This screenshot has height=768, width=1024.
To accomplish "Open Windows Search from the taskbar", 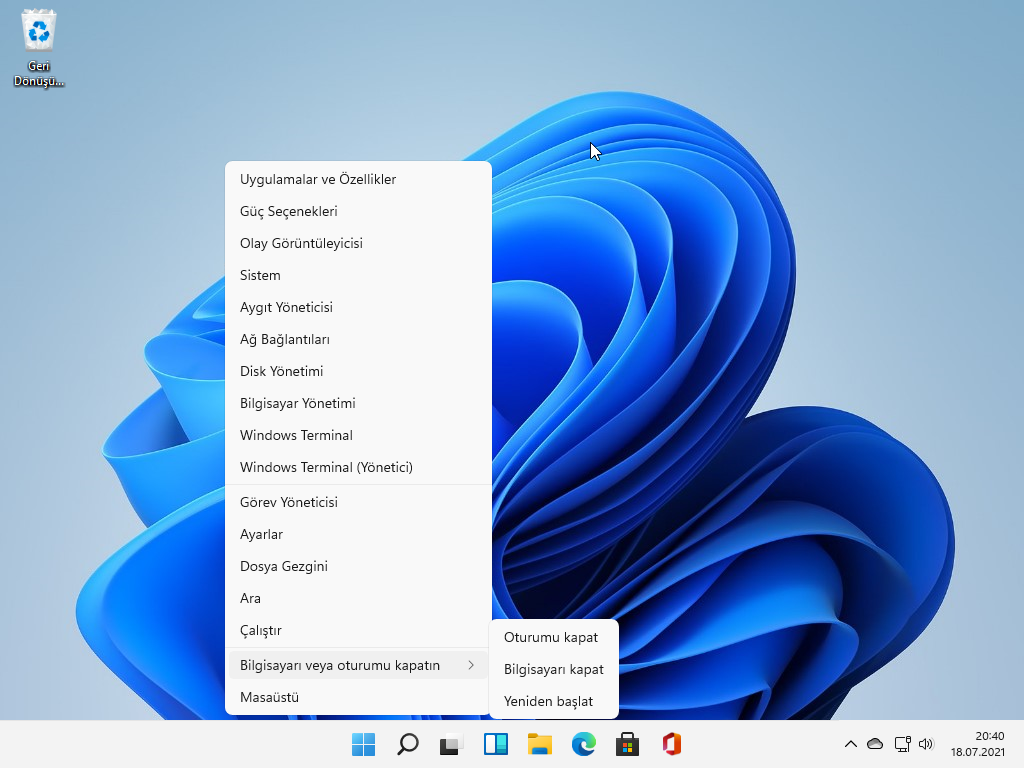I will click(x=407, y=744).
